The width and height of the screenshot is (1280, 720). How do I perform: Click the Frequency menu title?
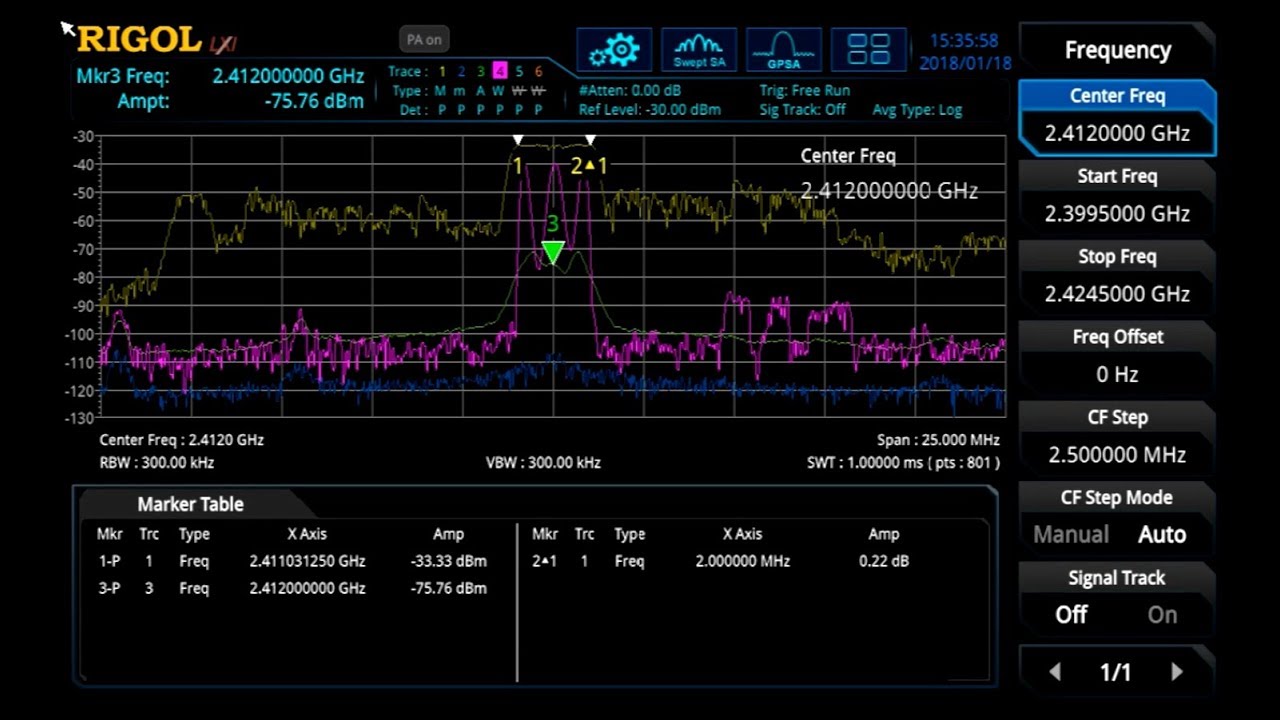[x=1117, y=50]
